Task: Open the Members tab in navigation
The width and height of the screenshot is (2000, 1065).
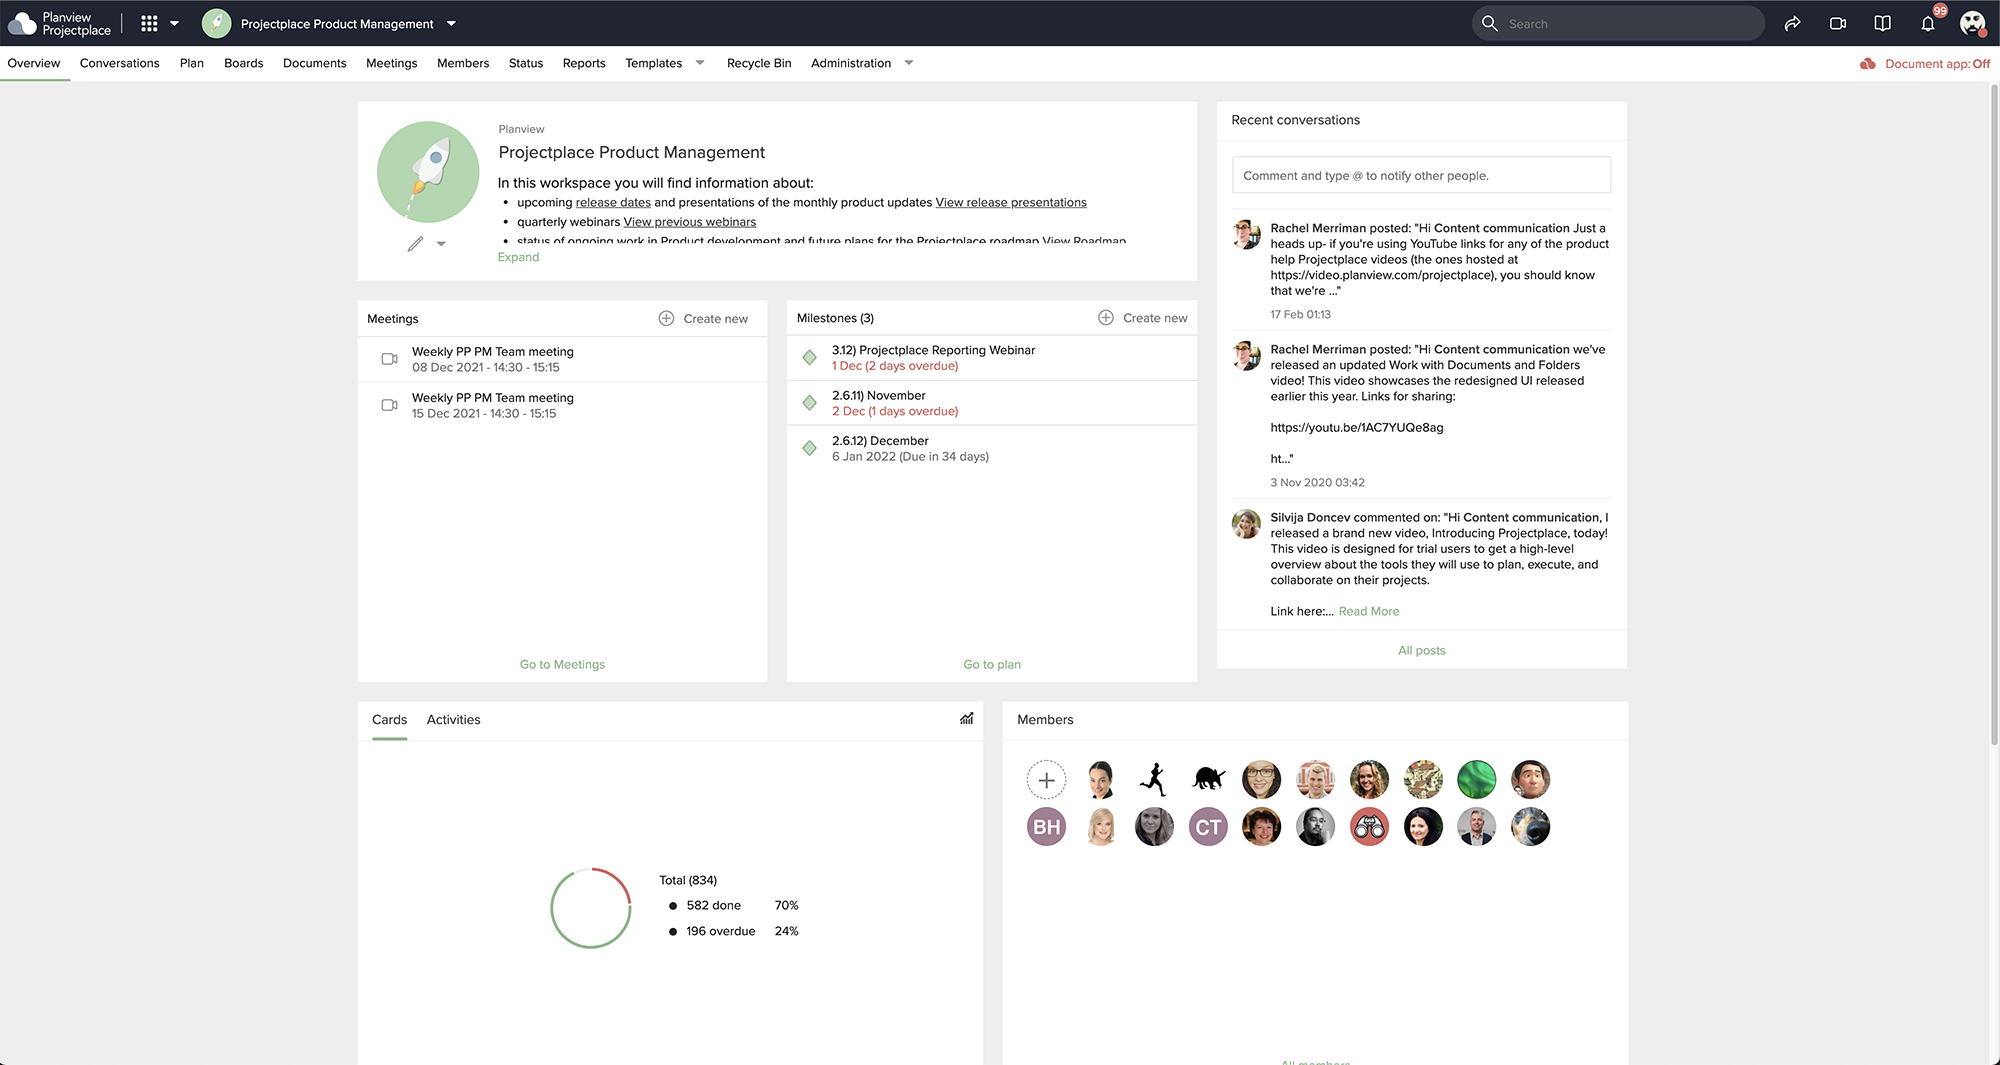Action: pos(463,63)
